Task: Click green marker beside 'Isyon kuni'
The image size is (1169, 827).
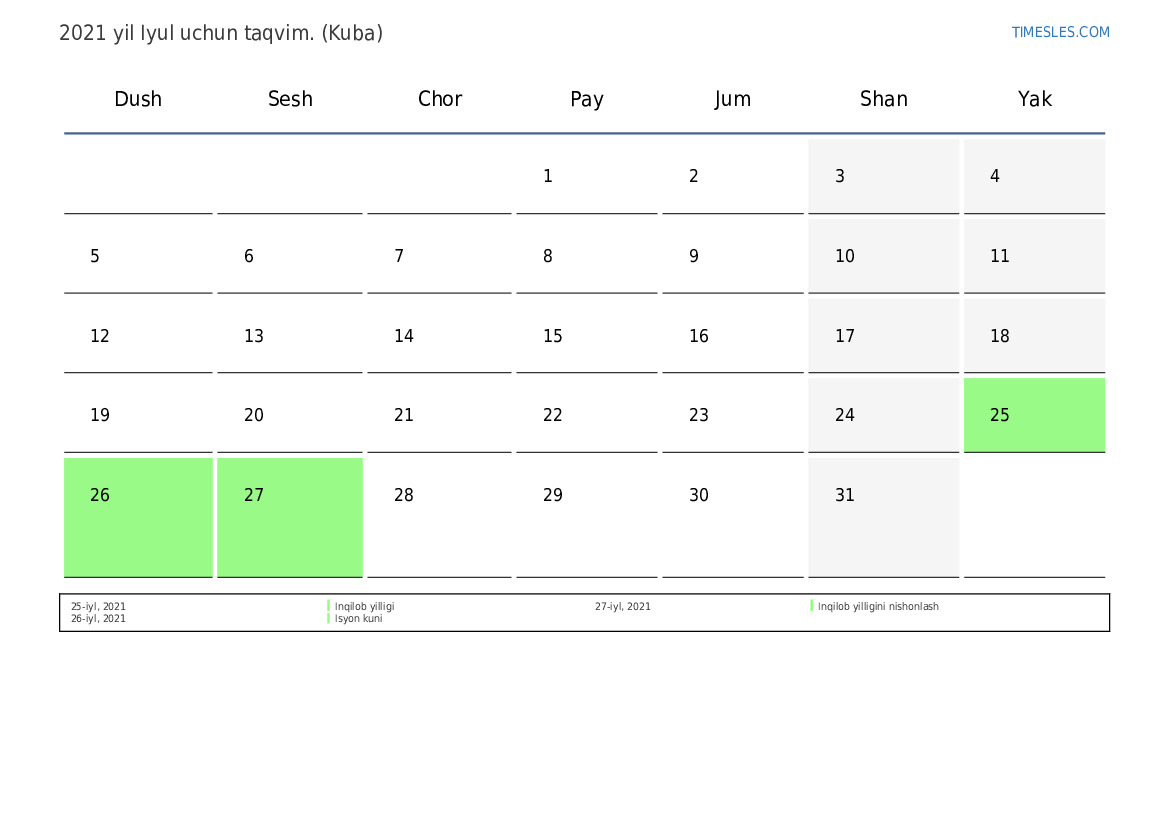Action: (x=329, y=618)
